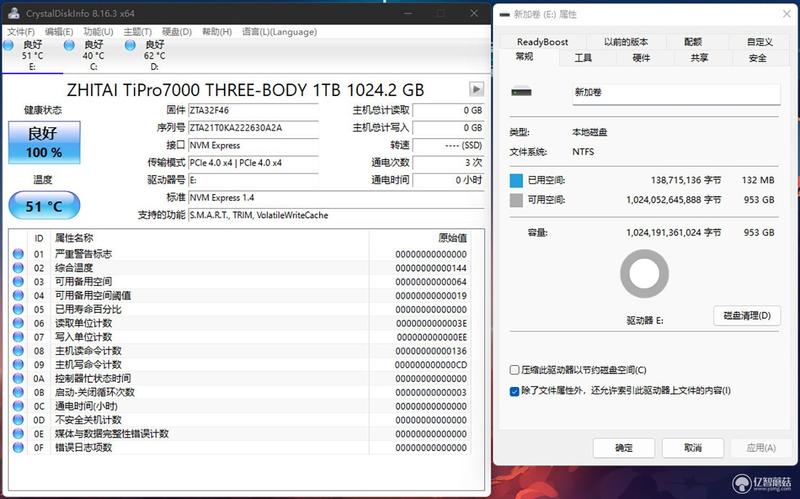This screenshot has height=499, width=800.
Task: Click status orb for attribute 06 读取单位计数
Action: tap(18, 323)
